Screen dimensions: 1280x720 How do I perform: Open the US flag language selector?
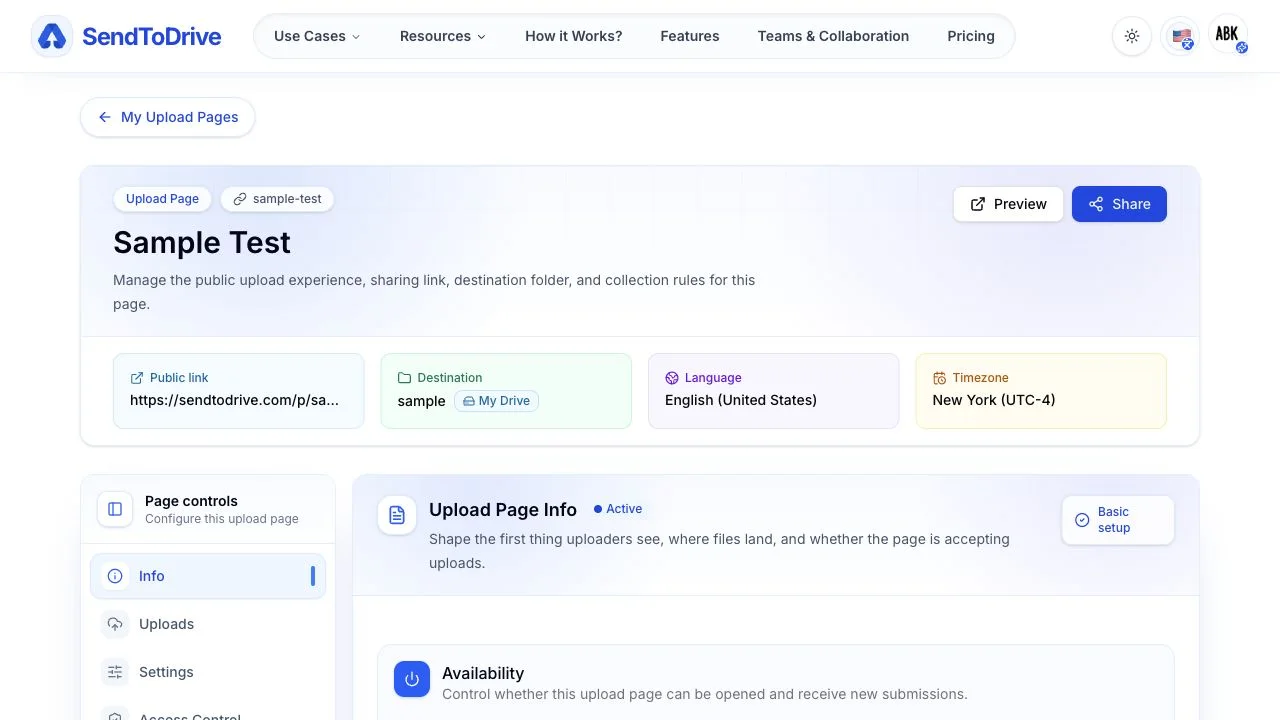pyautogui.click(x=1181, y=37)
